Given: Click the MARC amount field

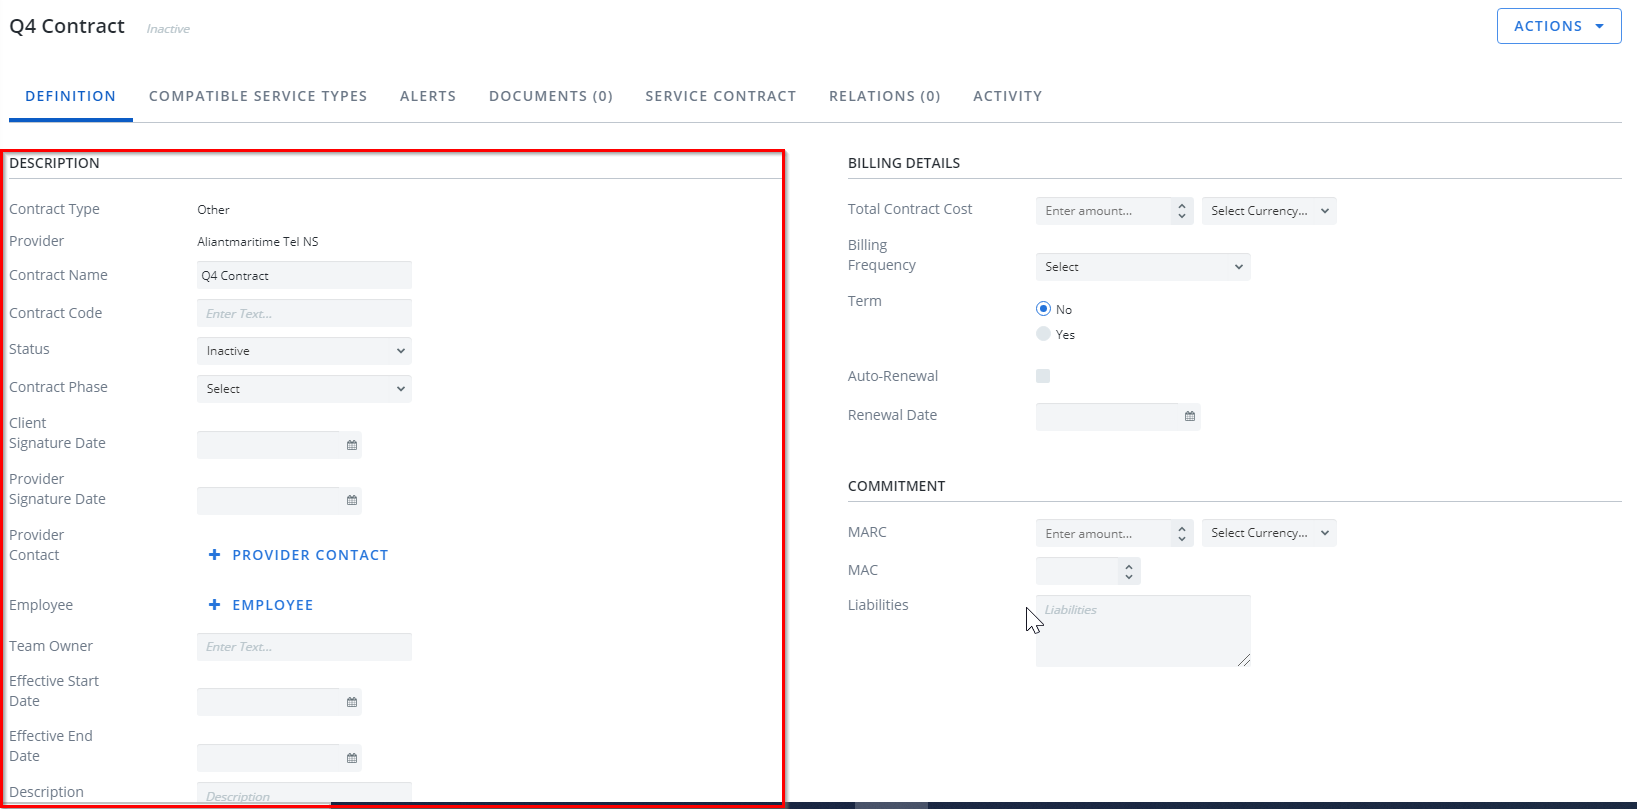Looking at the screenshot, I should point(1104,534).
